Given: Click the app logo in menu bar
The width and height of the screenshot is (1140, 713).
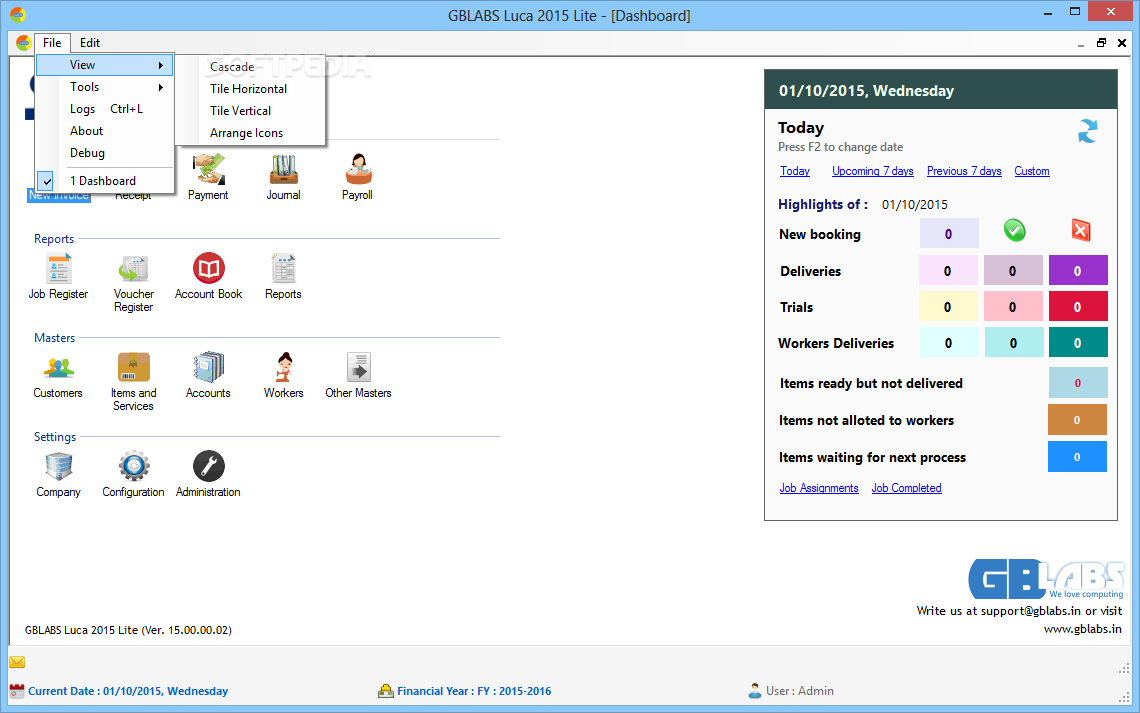Looking at the screenshot, I should [x=23, y=43].
